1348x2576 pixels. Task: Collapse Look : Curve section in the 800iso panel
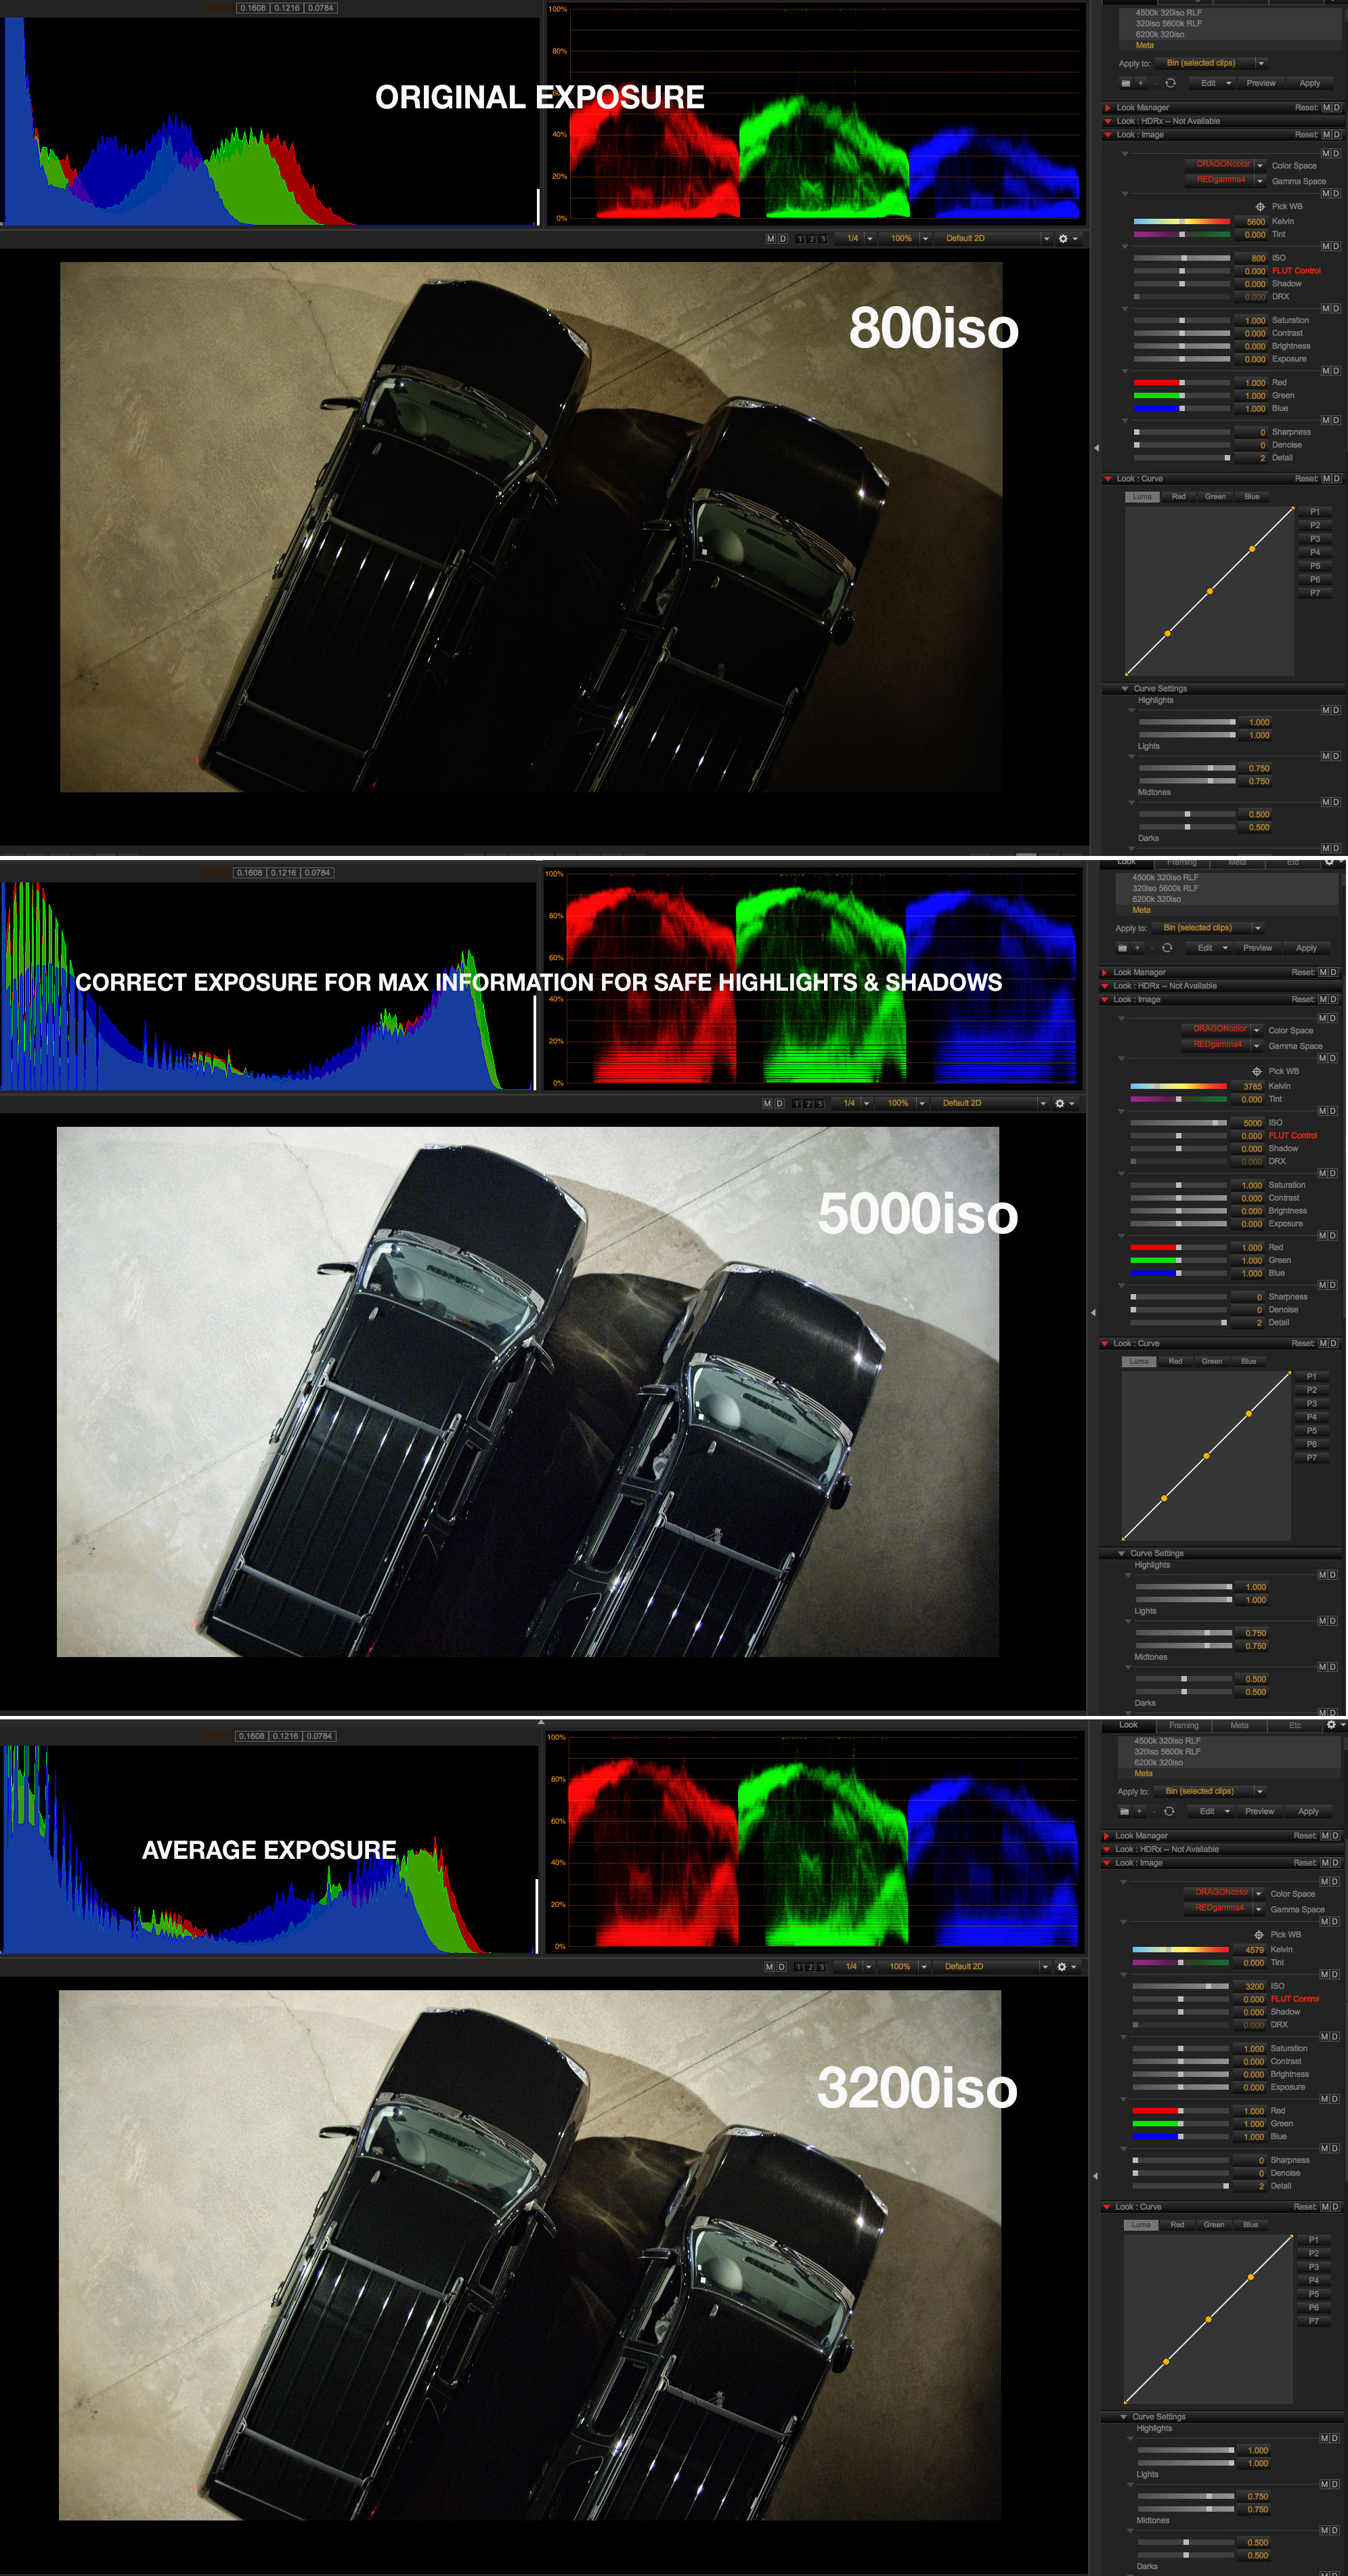coord(1107,479)
